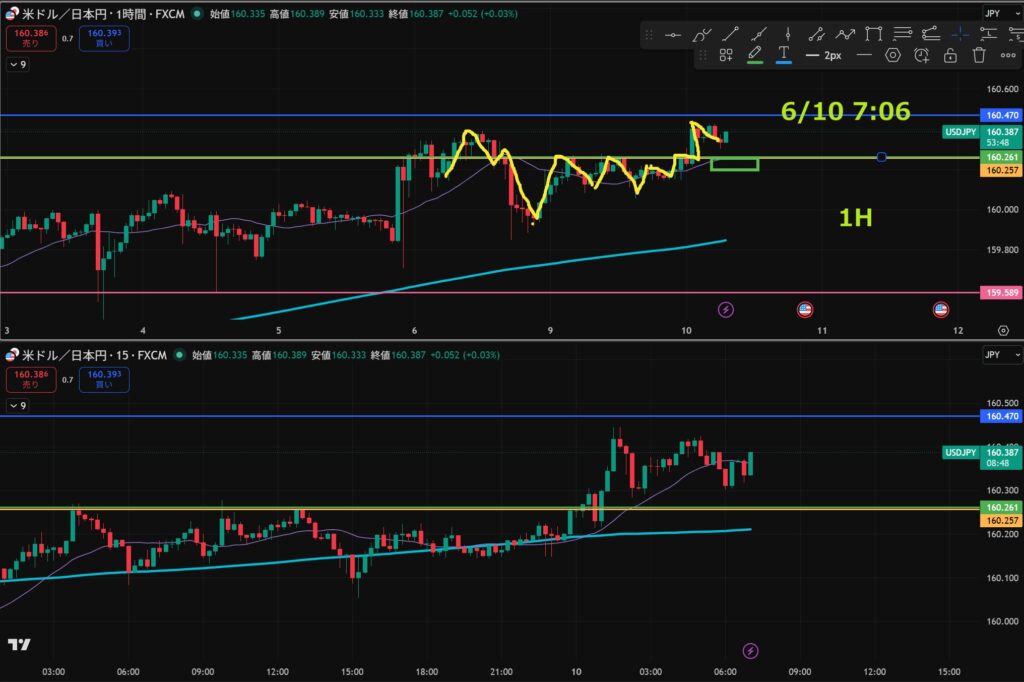This screenshot has height=682, width=1024.
Task: Click the 160.386 sell button on 1H chart
Action: [x=31, y=38]
